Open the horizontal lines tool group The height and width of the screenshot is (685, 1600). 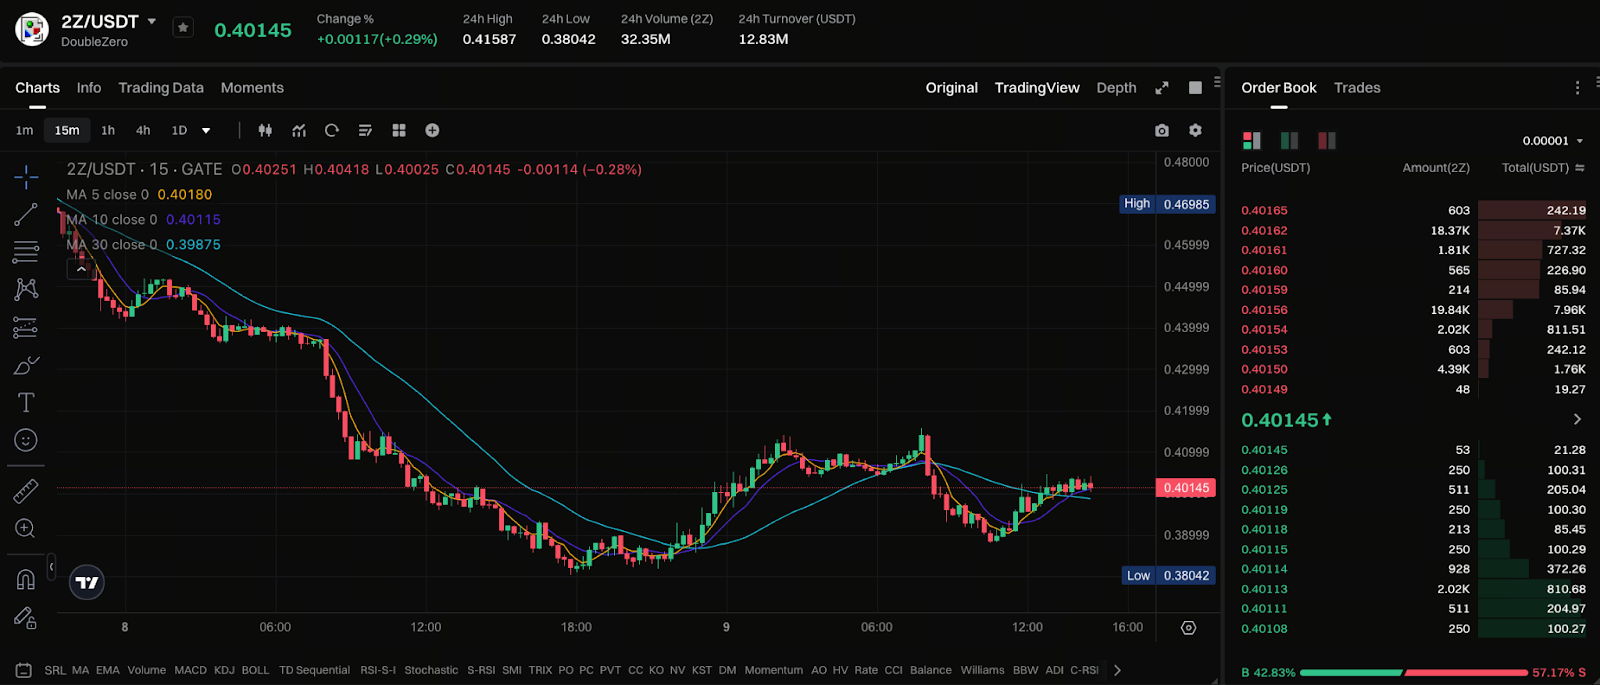coord(26,251)
